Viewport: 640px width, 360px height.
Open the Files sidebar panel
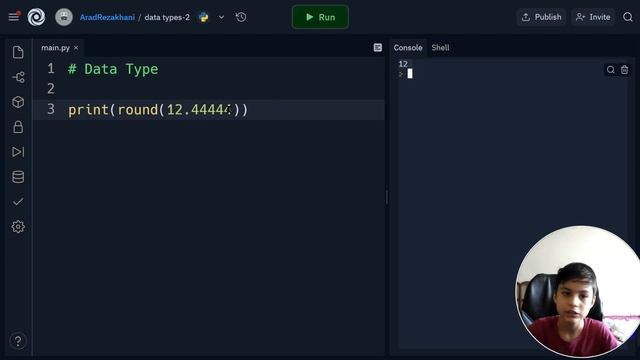tap(18, 52)
